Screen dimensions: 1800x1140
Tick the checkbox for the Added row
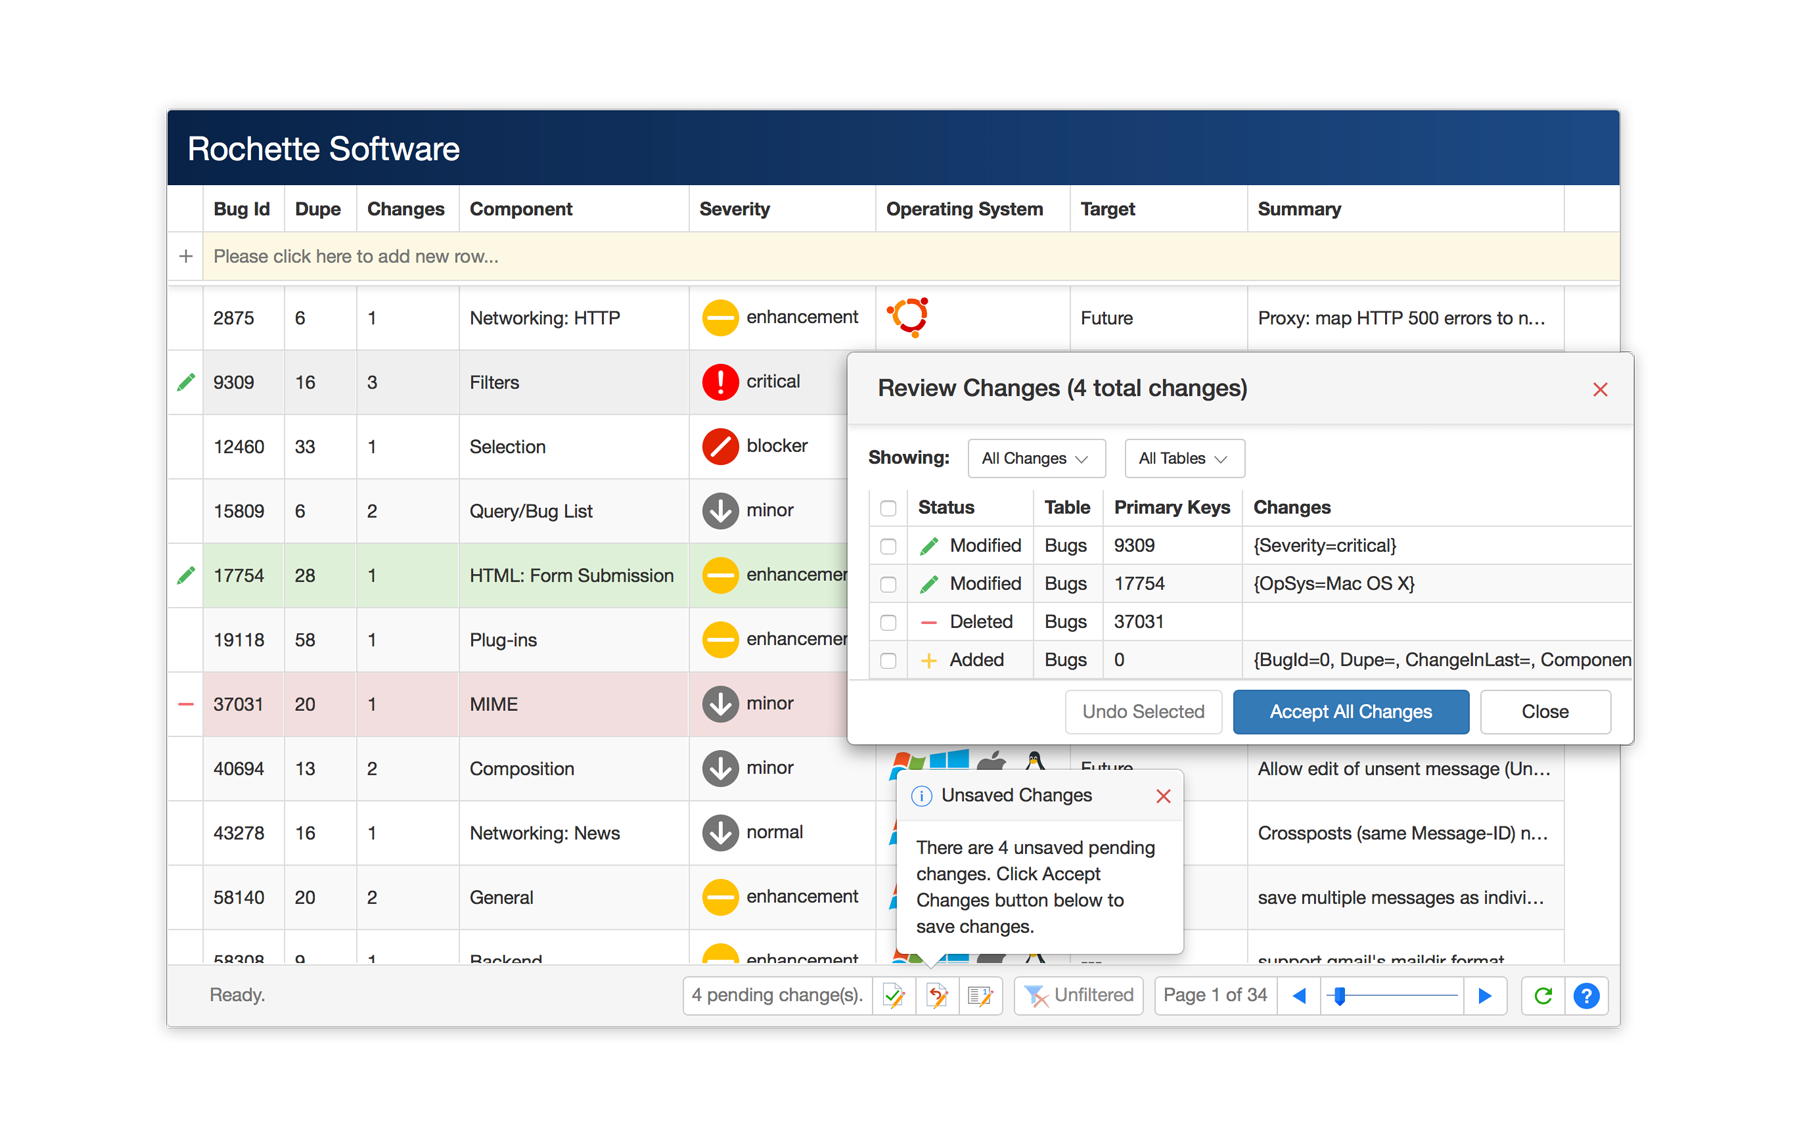click(888, 660)
